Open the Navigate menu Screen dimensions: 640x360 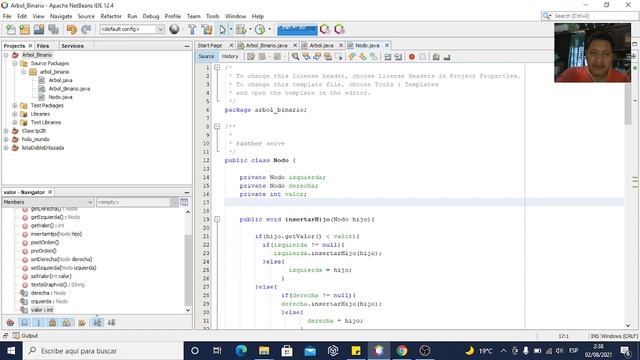point(61,16)
